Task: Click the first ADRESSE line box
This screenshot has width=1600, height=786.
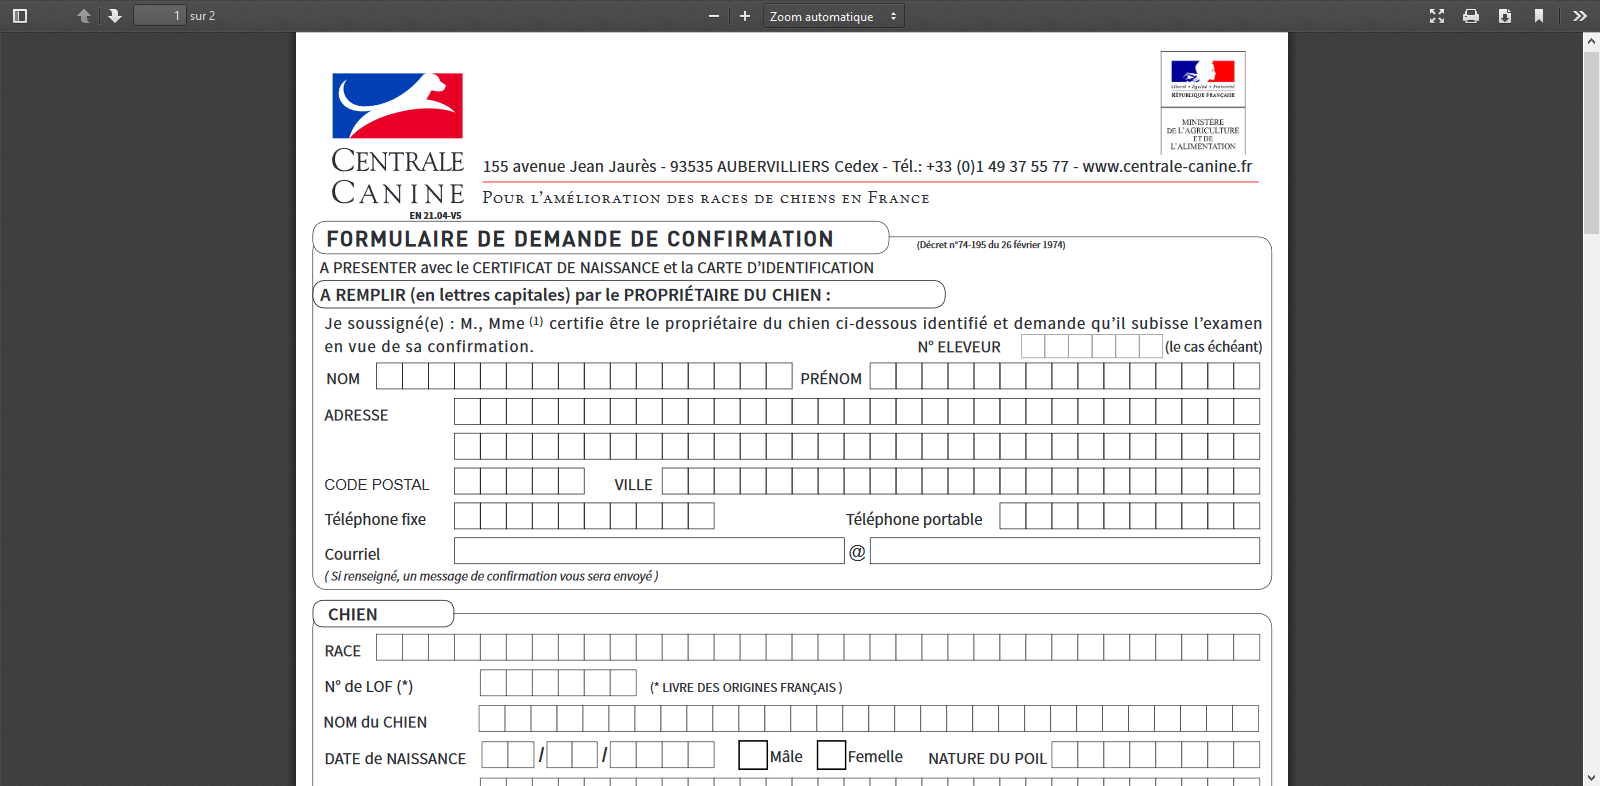Action: (x=467, y=411)
